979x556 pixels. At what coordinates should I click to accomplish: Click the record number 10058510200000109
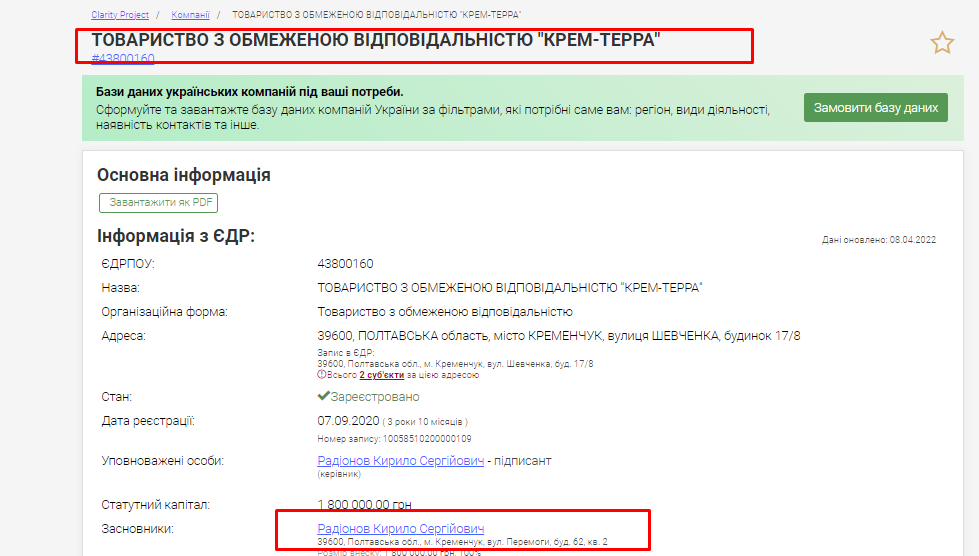pos(394,439)
